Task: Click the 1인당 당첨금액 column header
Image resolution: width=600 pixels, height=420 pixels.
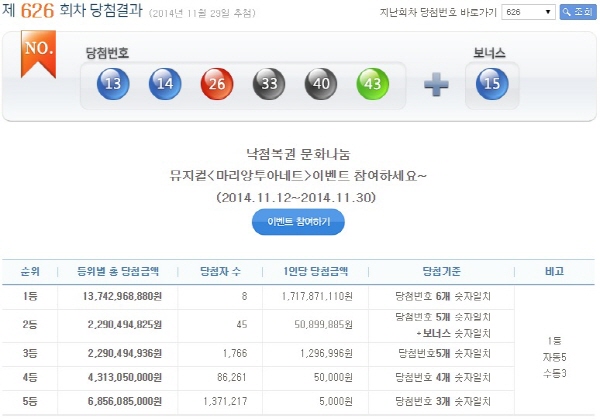Action: (312, 272)
